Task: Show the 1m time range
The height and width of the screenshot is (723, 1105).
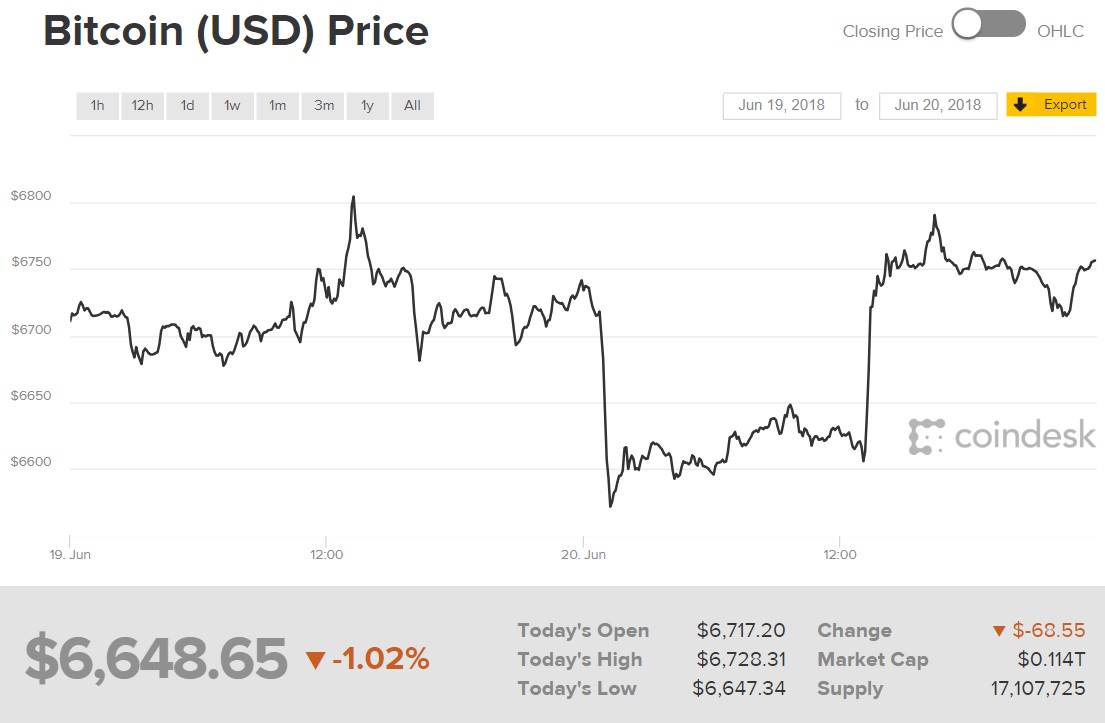Action: pos(277,105)
